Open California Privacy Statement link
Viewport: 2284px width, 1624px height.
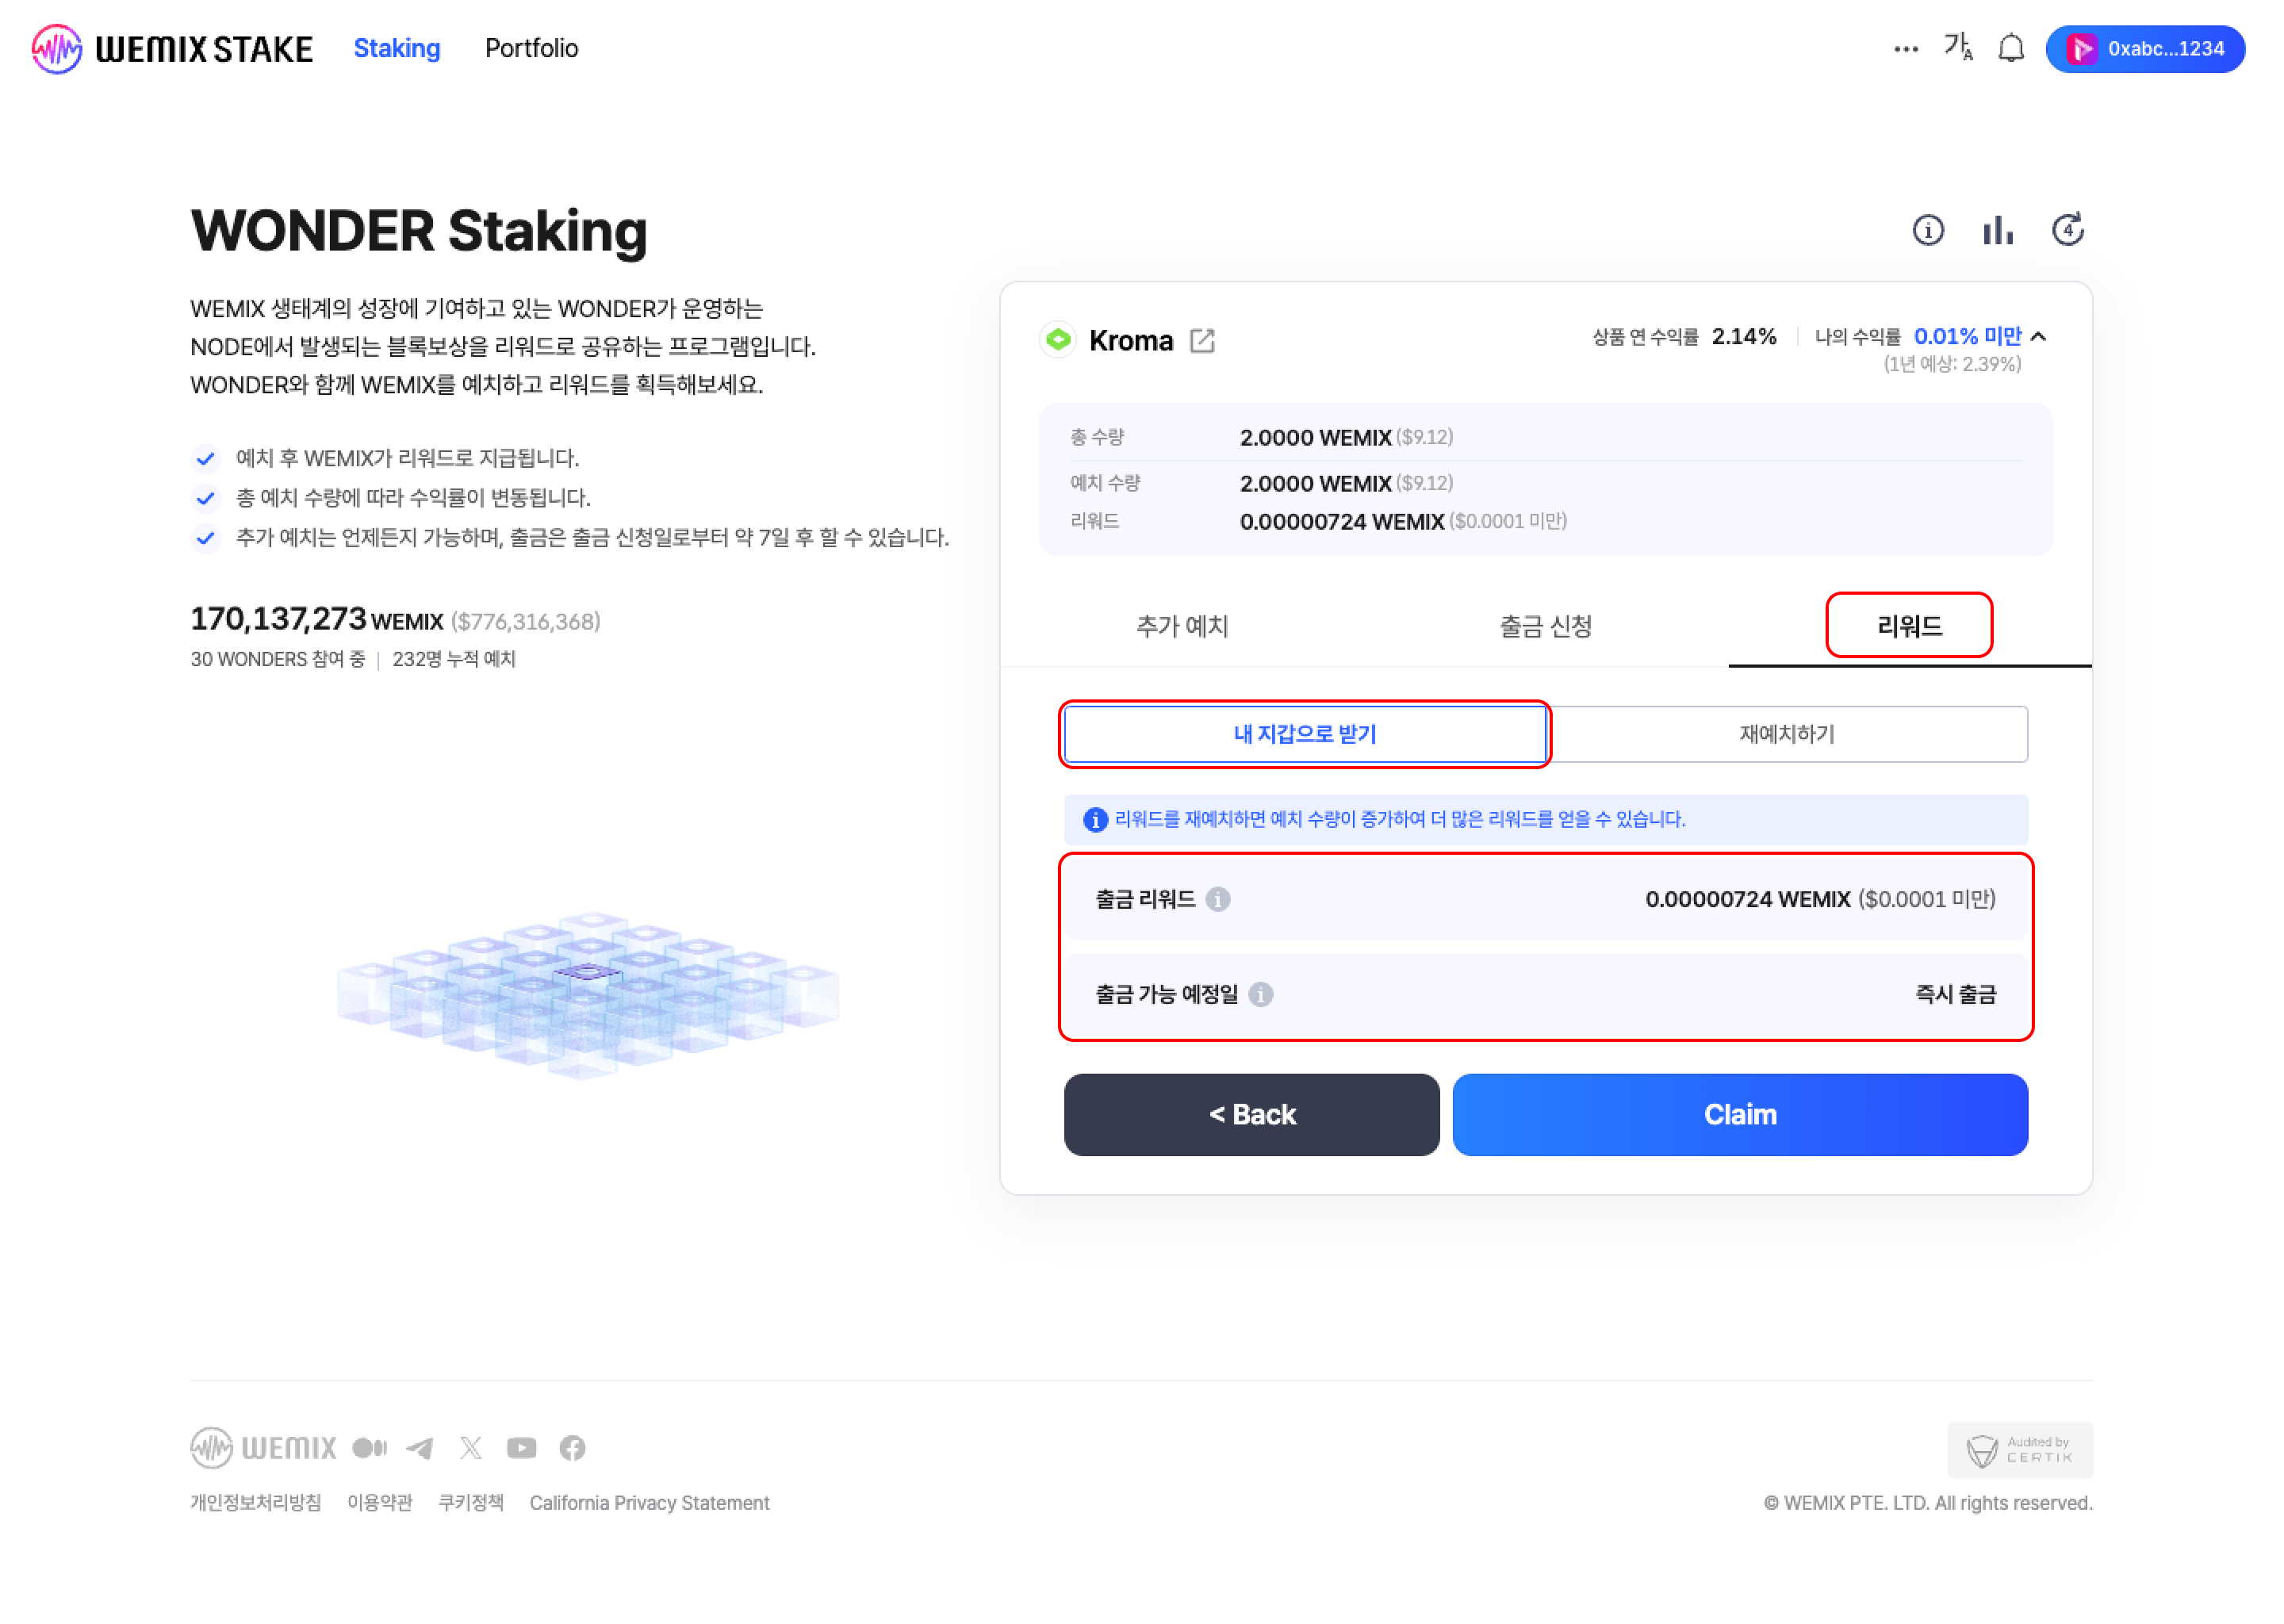pos(649,1502)
